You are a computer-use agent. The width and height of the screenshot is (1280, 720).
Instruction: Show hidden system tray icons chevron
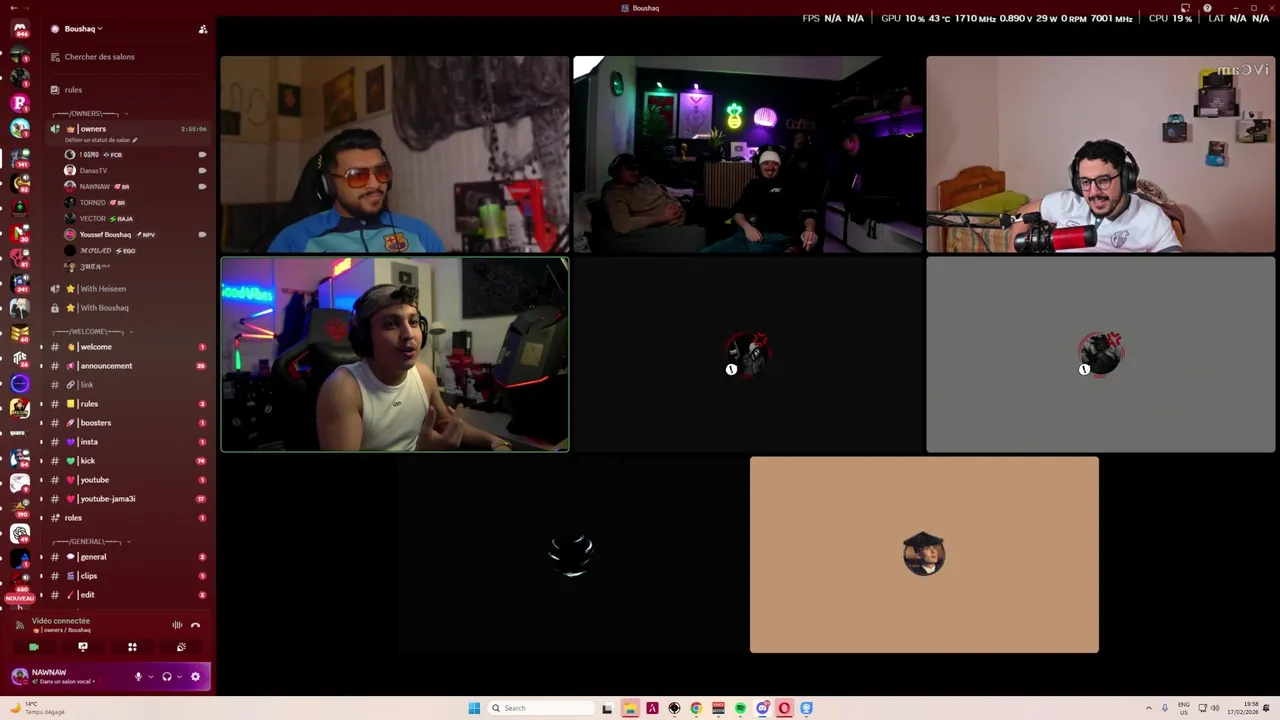coord(1148,708)
